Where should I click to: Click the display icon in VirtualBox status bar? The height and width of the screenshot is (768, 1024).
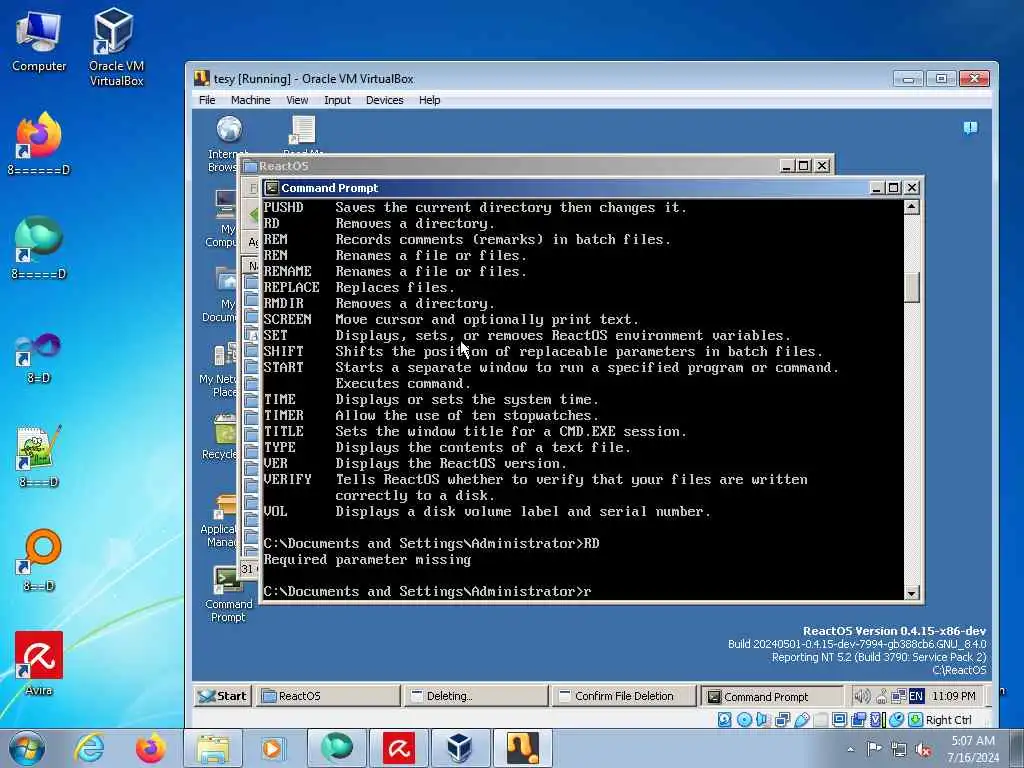840,720
